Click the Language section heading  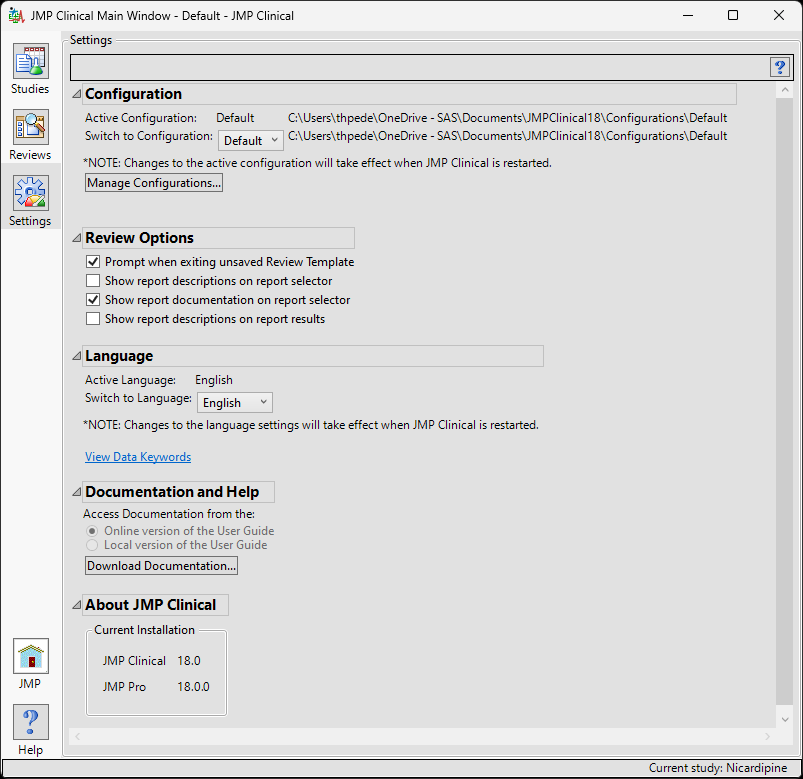119,356
